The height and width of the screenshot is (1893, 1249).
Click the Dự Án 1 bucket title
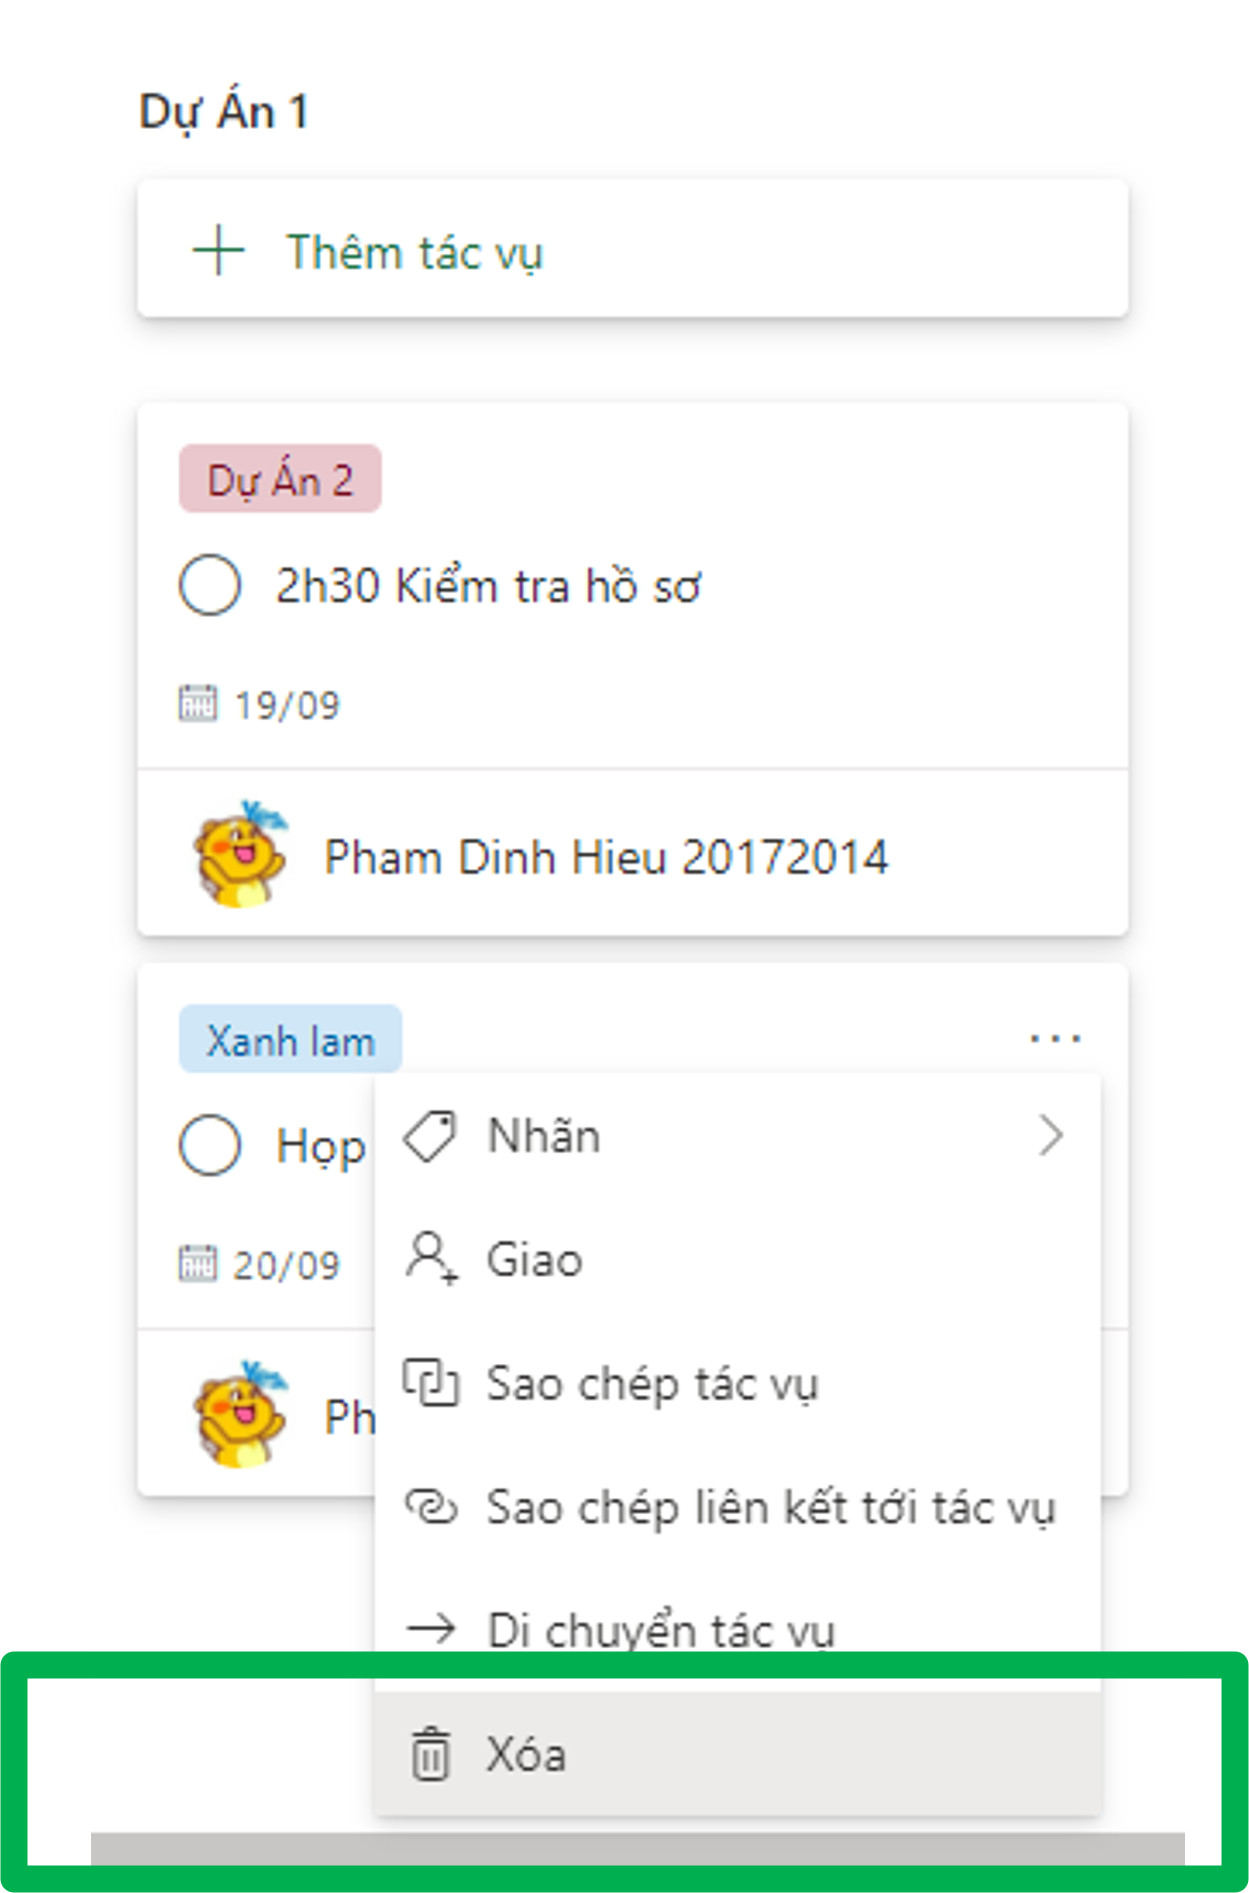pos(224,111)
